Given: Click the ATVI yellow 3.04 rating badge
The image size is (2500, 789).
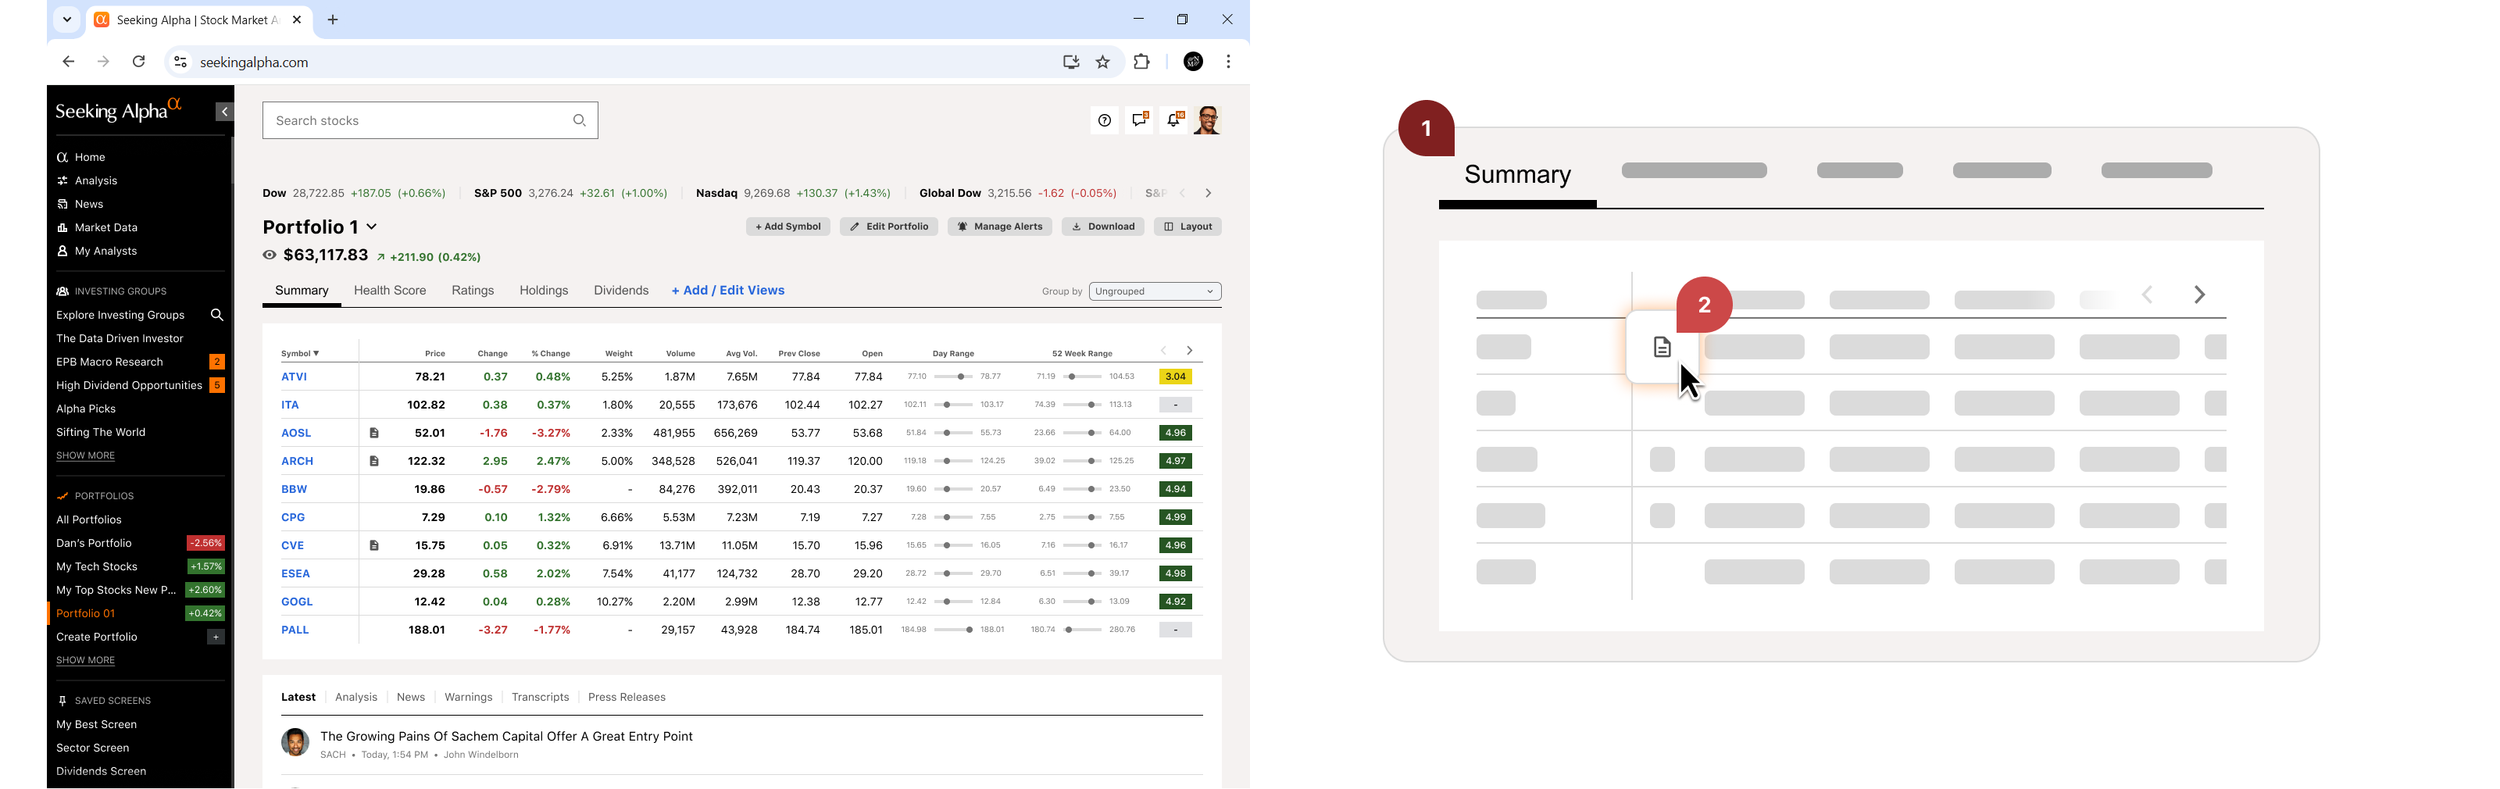Looking at the screenshot, I should coord(1175,377).
